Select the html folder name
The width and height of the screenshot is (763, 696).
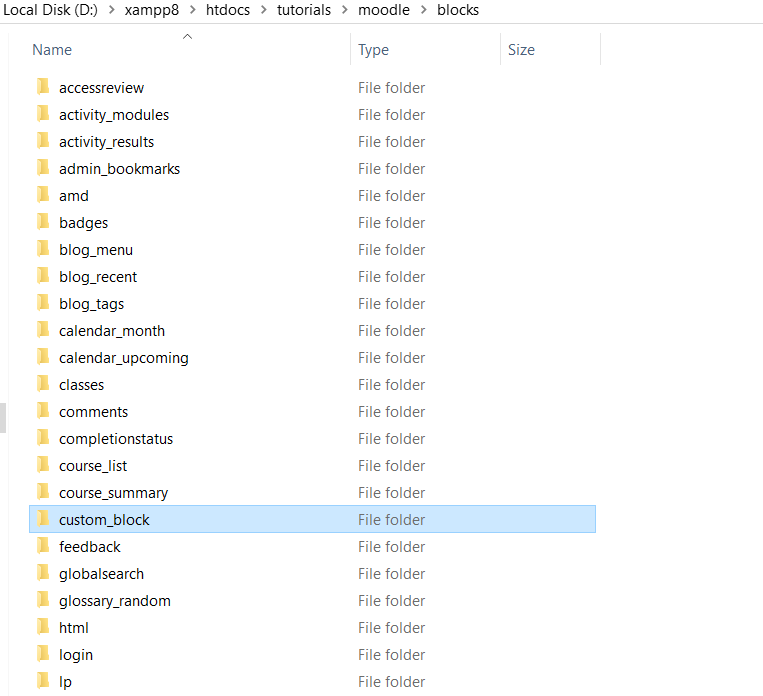(74, 628)
